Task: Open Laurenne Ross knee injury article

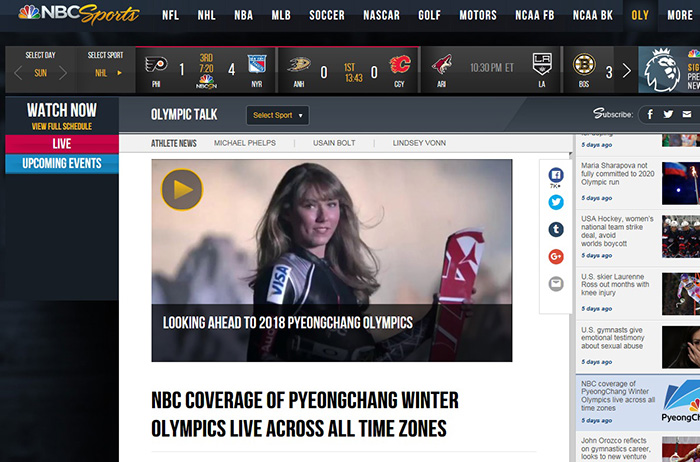Action: pyautogui.click(x=615, y=285)
